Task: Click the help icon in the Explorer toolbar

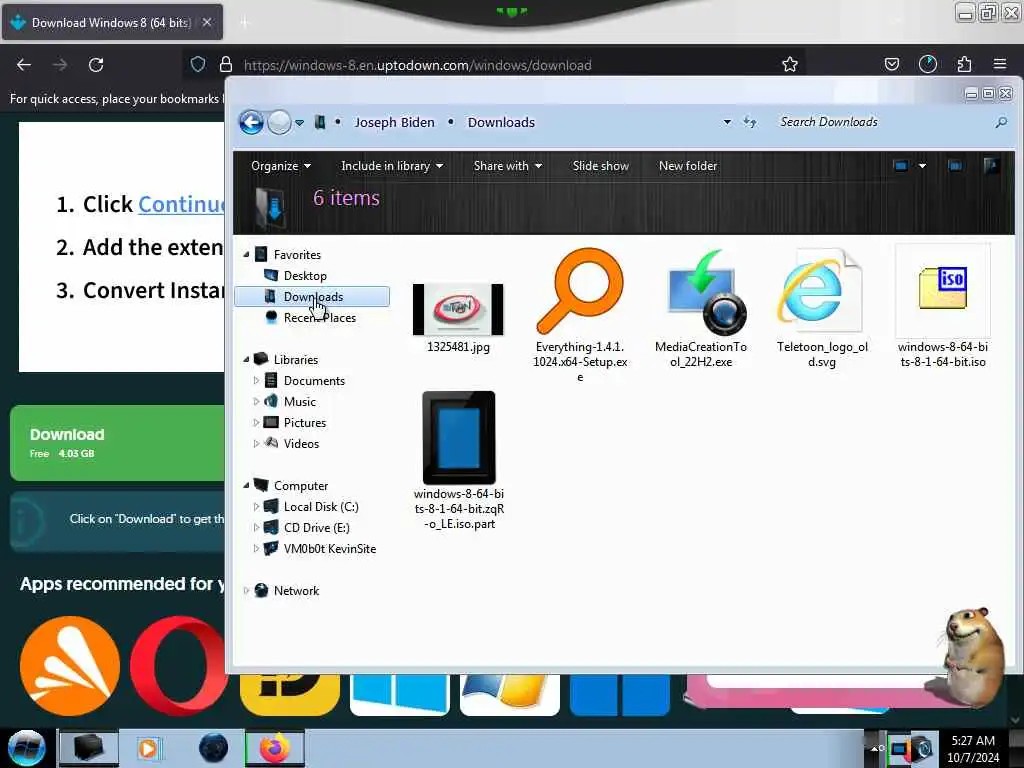Action: click(991, 166)
